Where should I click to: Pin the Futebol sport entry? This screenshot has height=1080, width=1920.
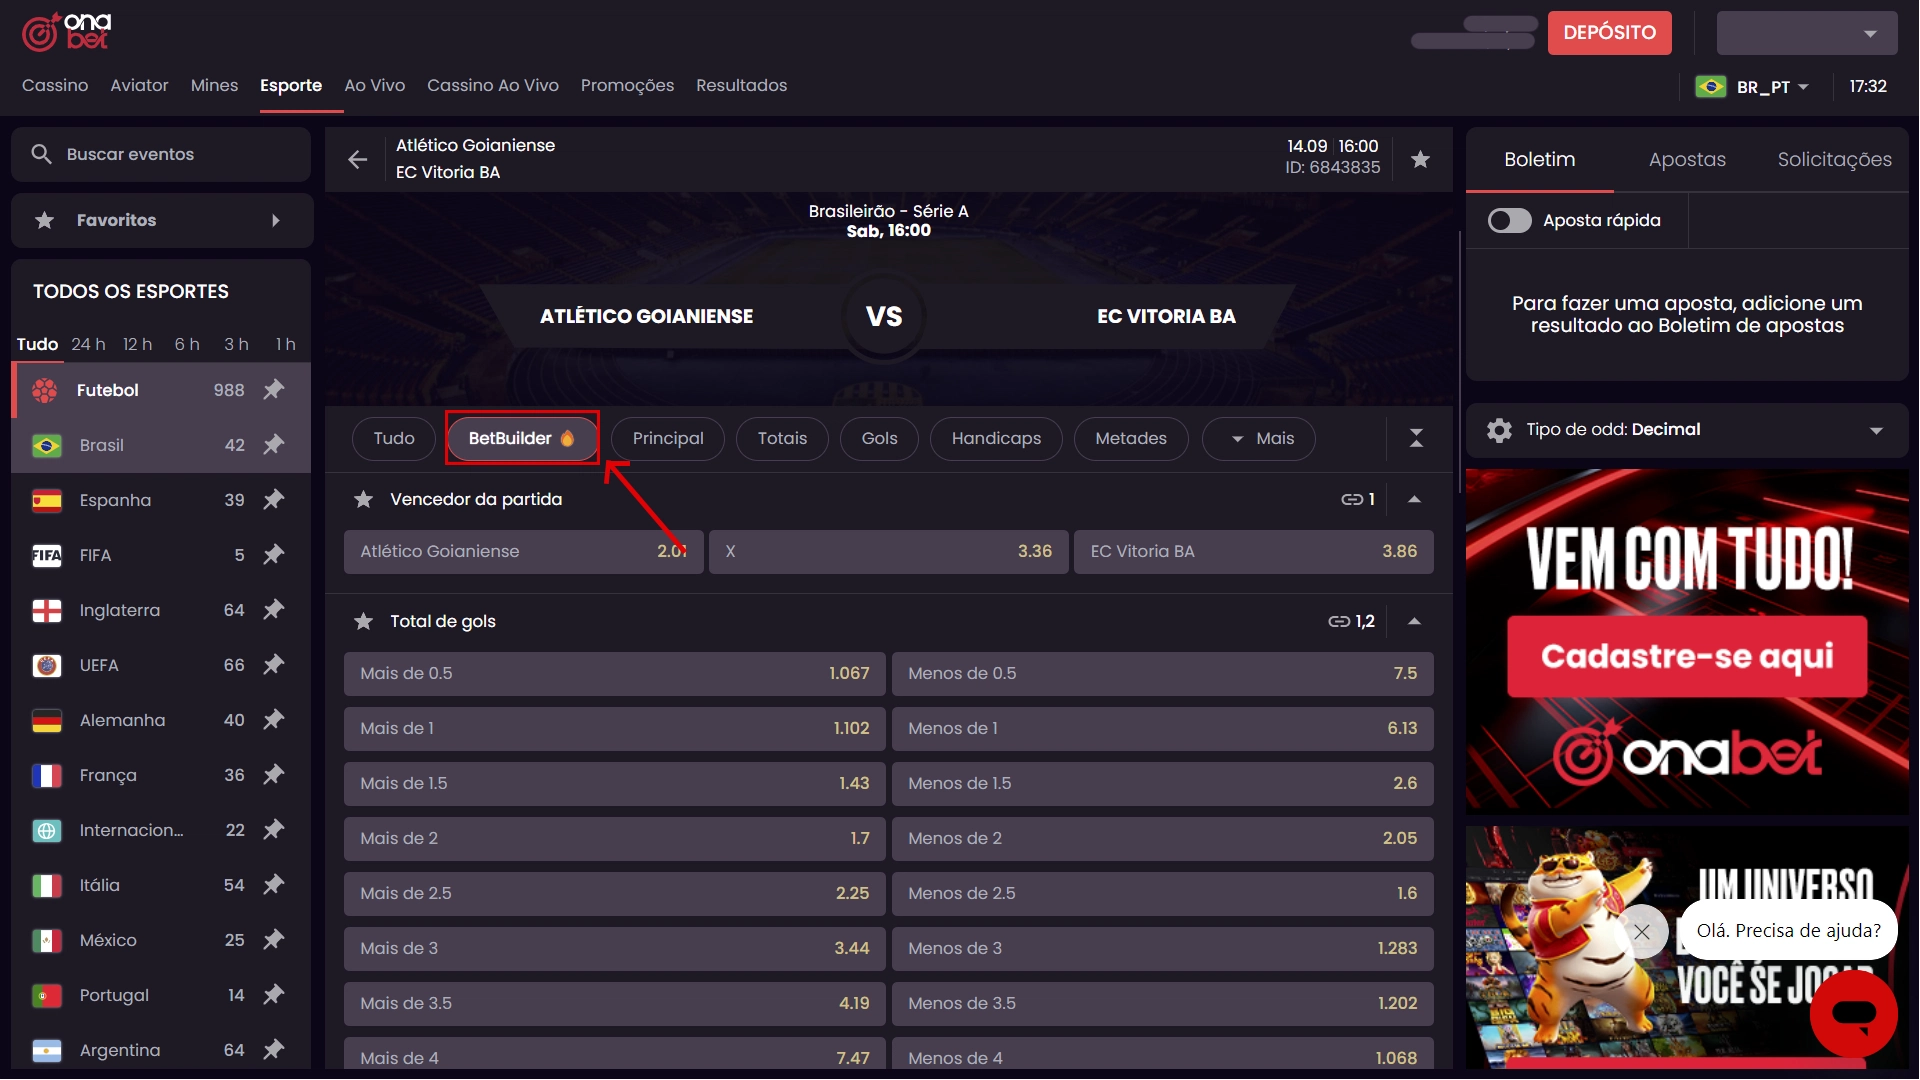[x=274, y=390]
